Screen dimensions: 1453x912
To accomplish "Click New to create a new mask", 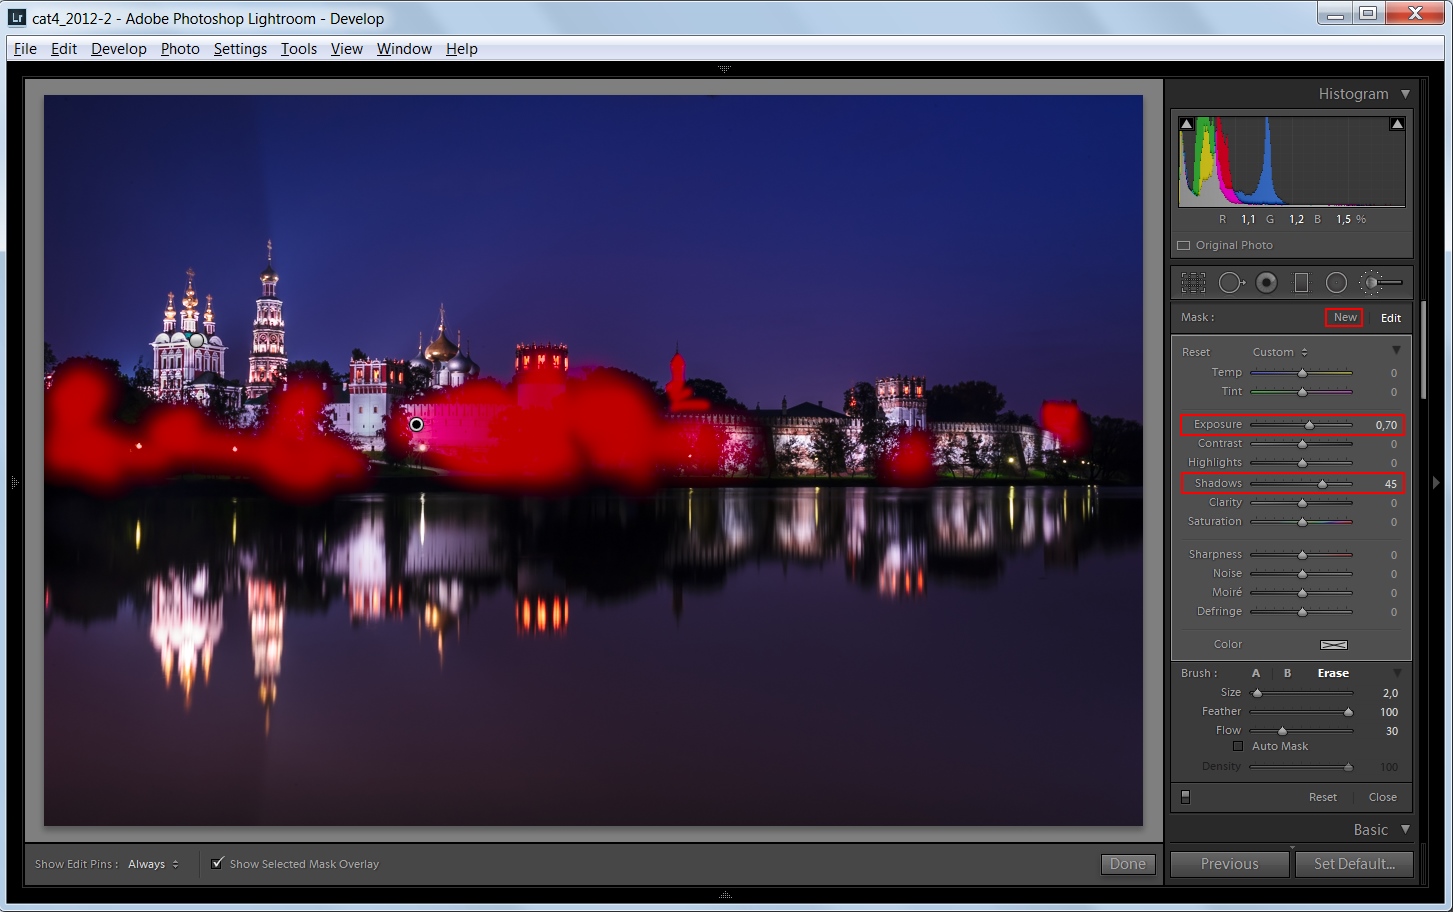I will [1345, 317].
